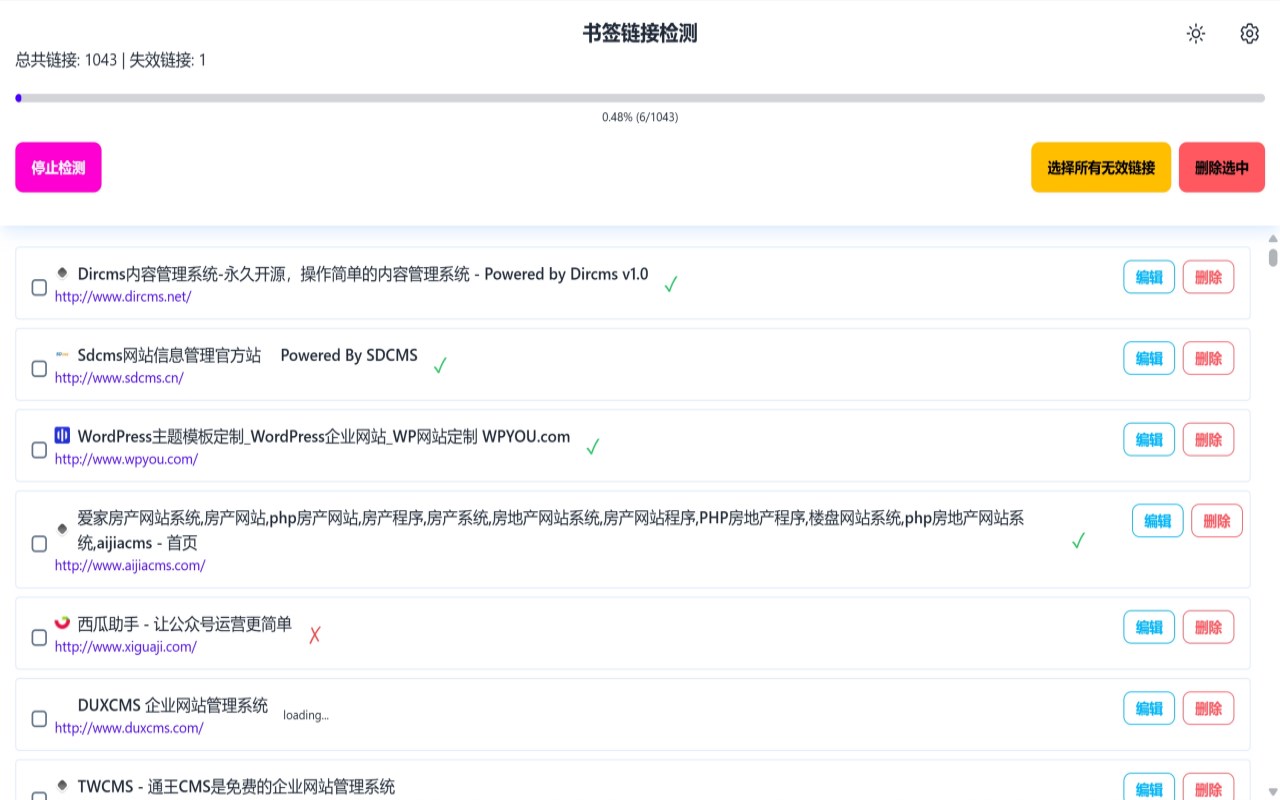Select the Sdcms bookmark checkbox
Viewport: 1280px width, 800px height.
pyautogui.click(x=39, y=369)
